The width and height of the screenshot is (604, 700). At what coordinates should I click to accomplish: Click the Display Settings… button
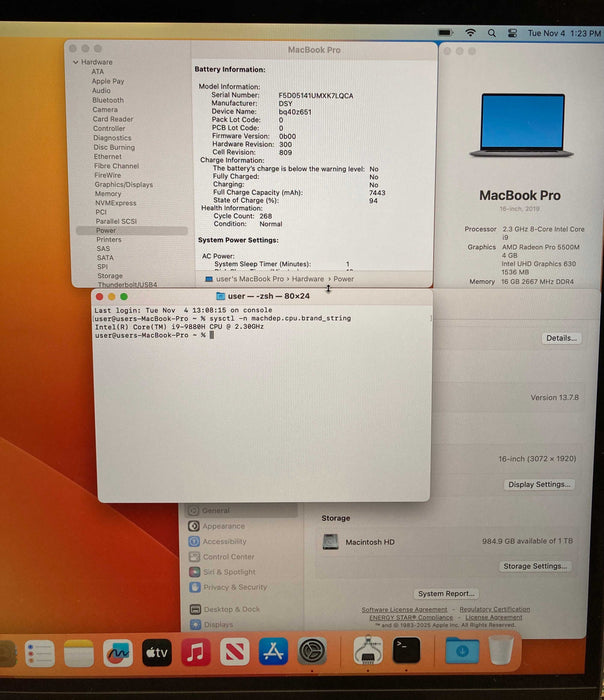tap(539, 484)
